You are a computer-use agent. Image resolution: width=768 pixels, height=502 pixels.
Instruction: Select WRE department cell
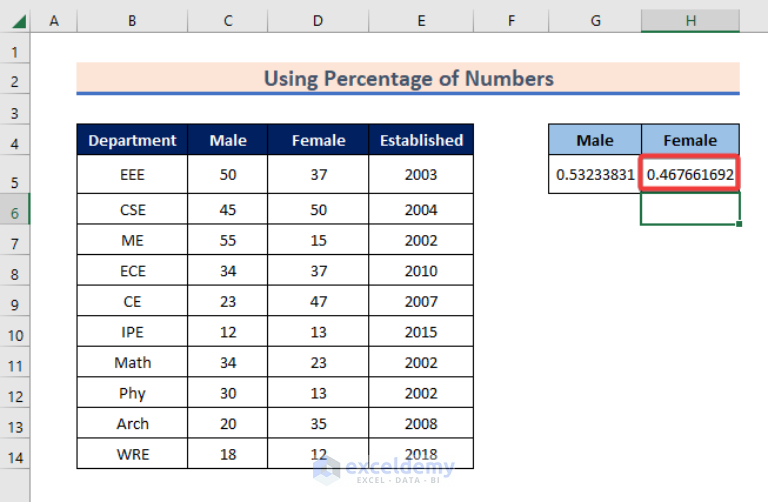[x=132, y=454]
